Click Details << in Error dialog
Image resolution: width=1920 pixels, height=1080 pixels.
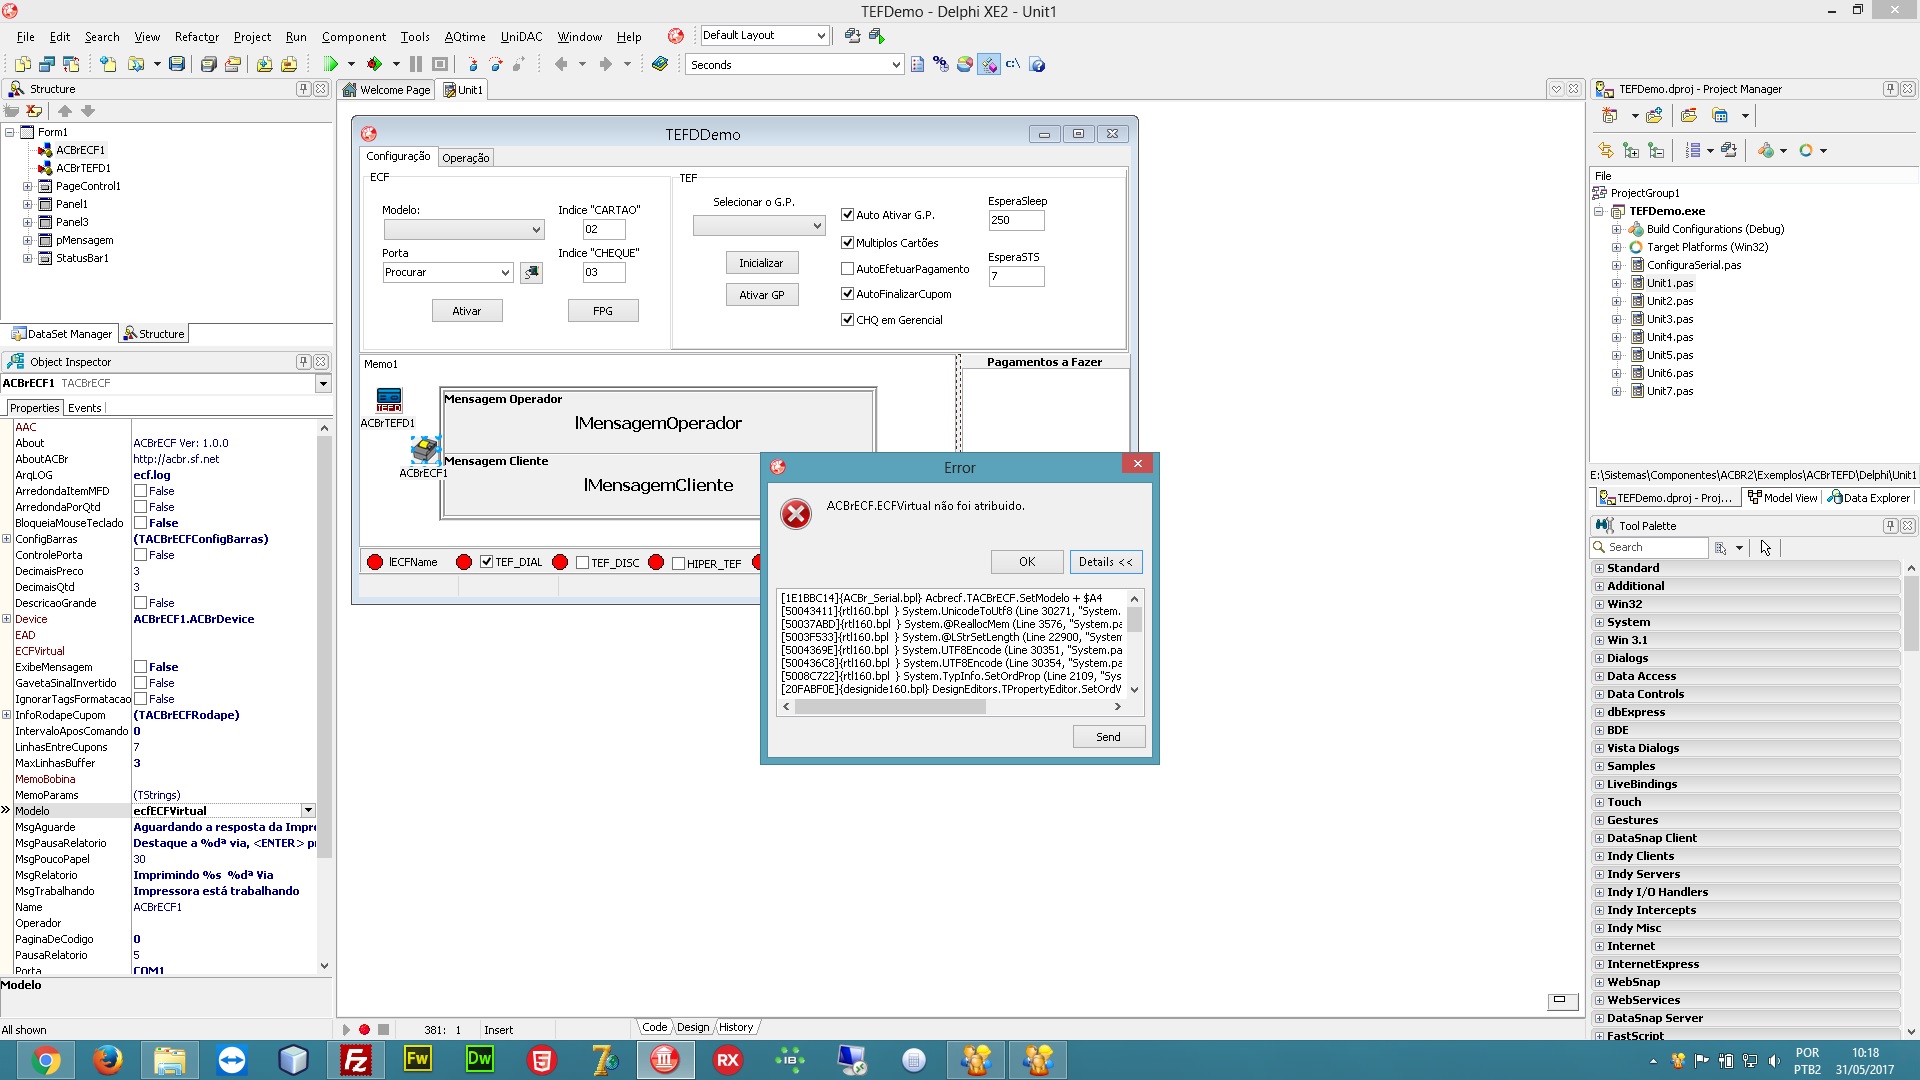[x=1105, y=562]
